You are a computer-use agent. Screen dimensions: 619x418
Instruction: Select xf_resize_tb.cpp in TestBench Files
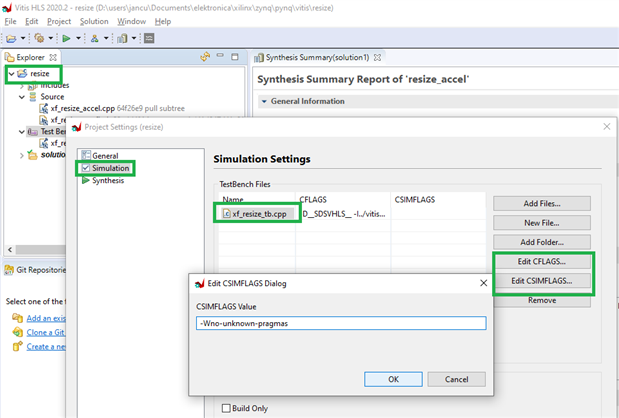259,213
